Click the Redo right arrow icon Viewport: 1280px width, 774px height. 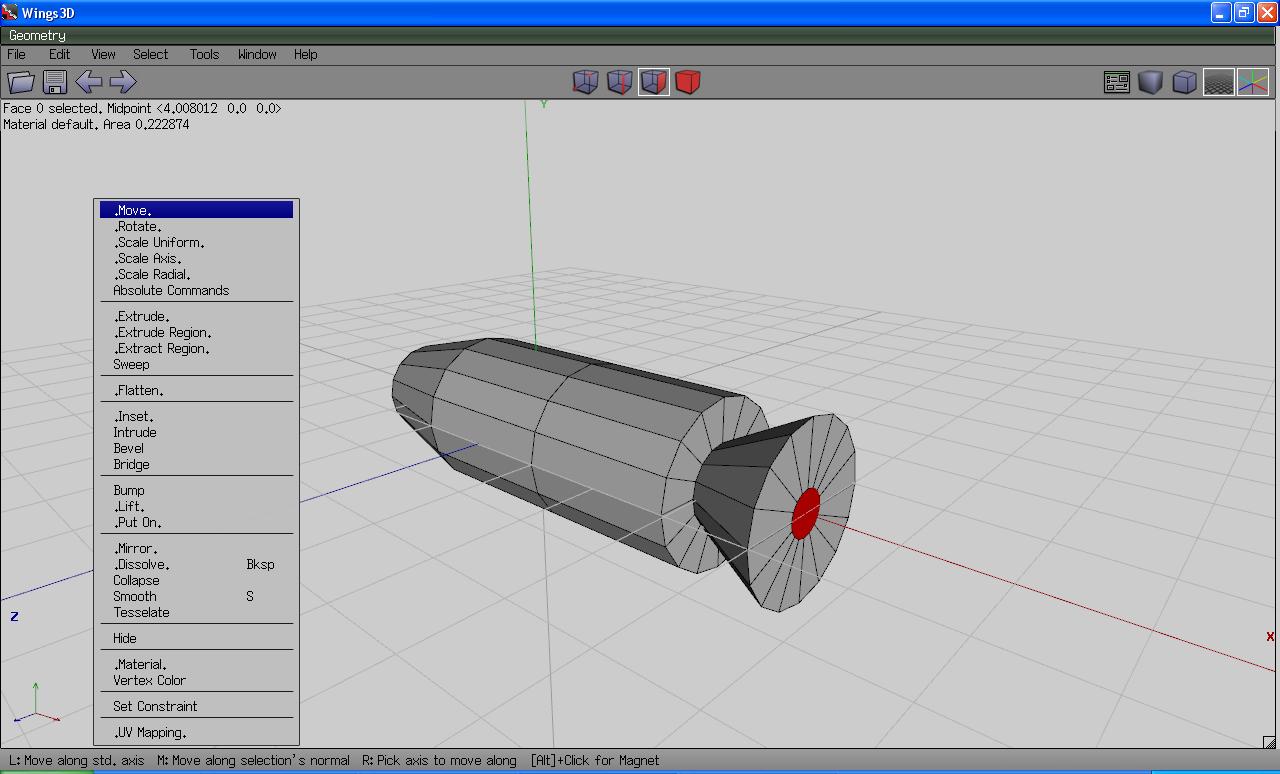122,82
